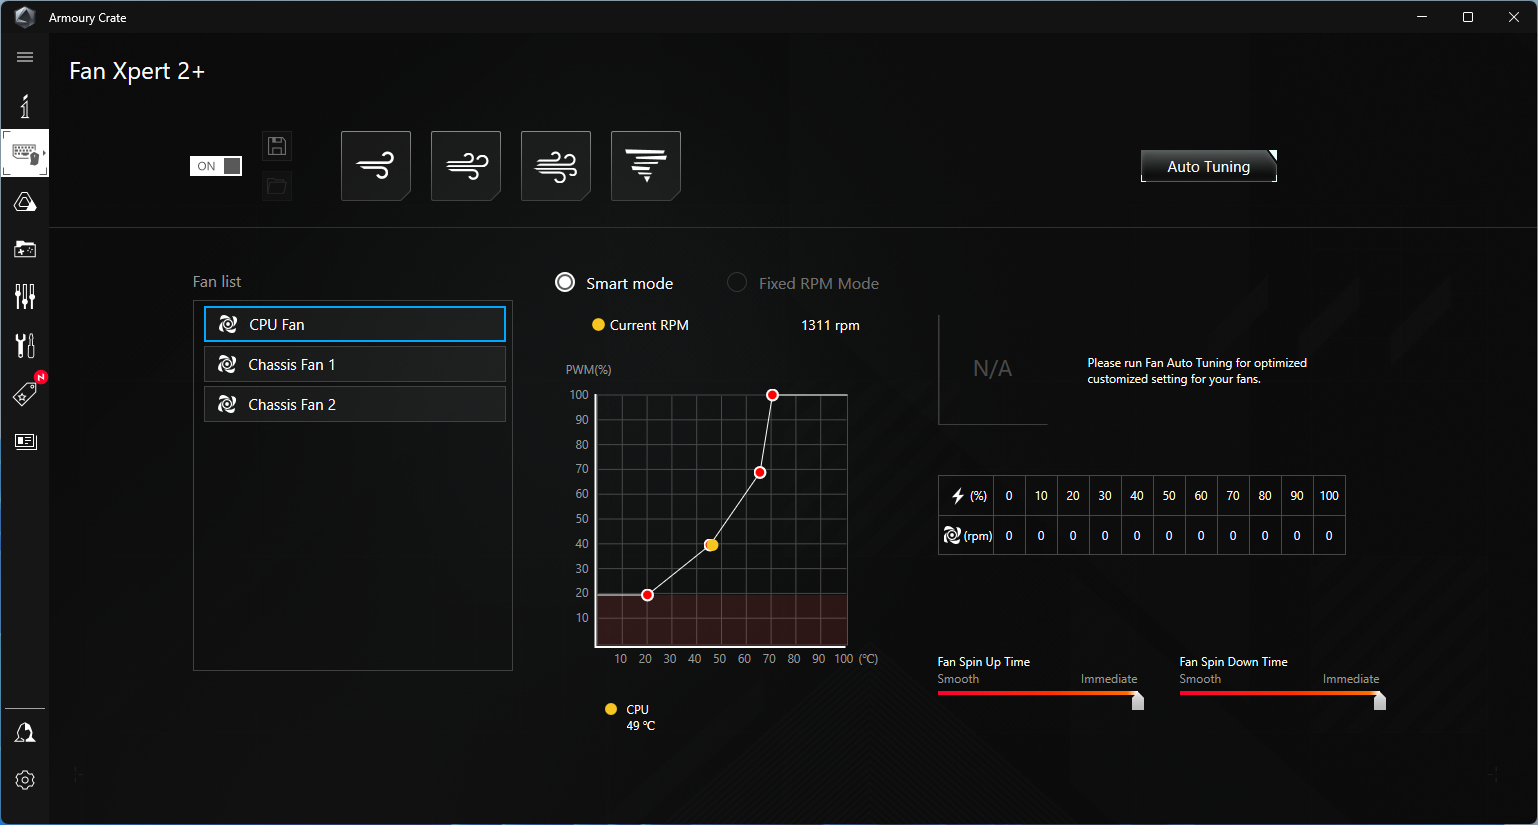Choose Fixed RPM Mode radio button

[737, 283]
